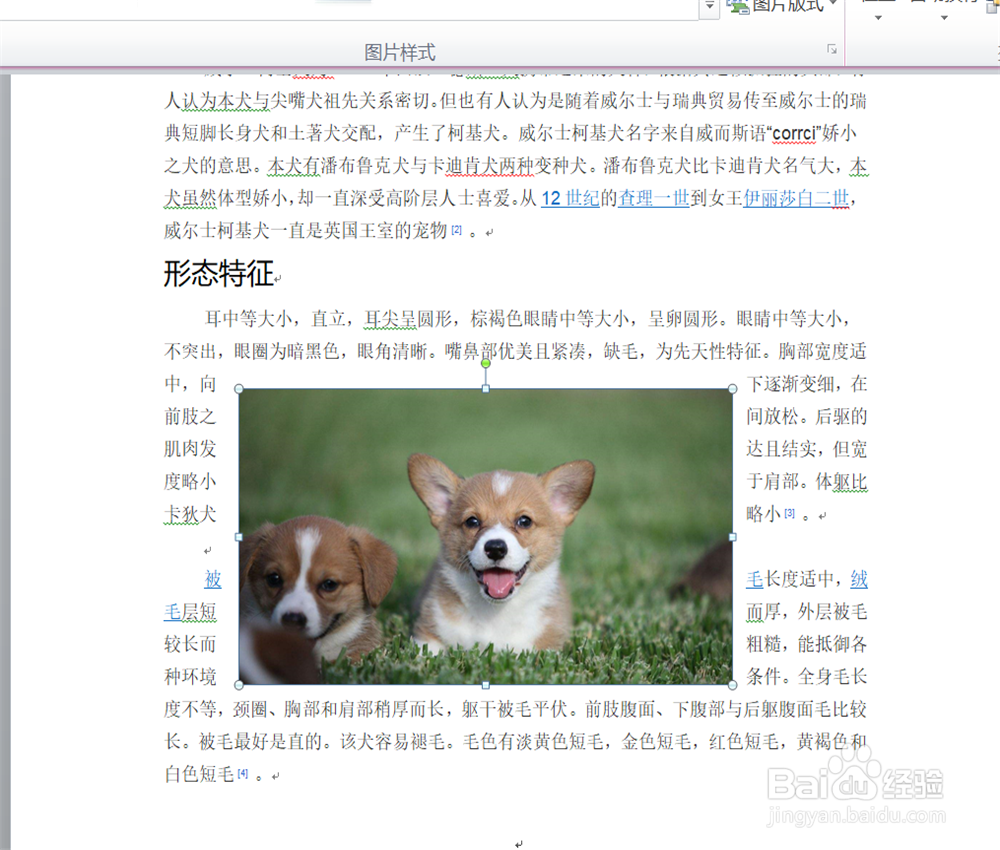Viewport: 1000px width, 850px height.
Task: Click footnote reference [3] after 略小
Action: [790, 513]
